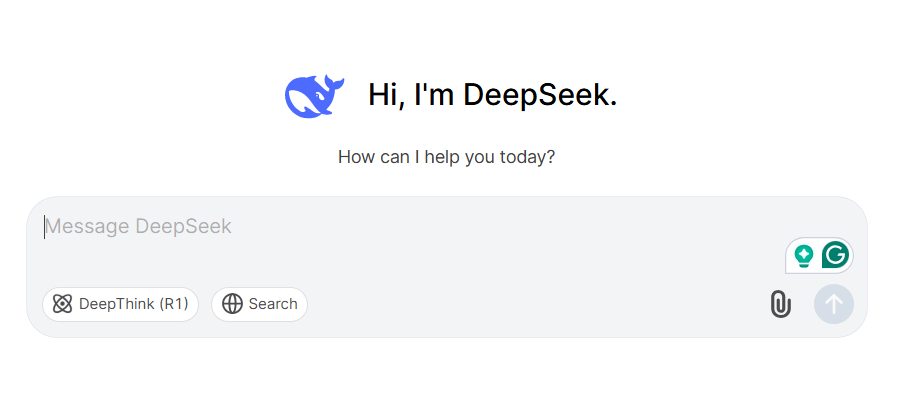Click the empty area between Search and paperclip
Image resolution: width=923 pixels, height=400 pixels.
[x=536, y=304]
